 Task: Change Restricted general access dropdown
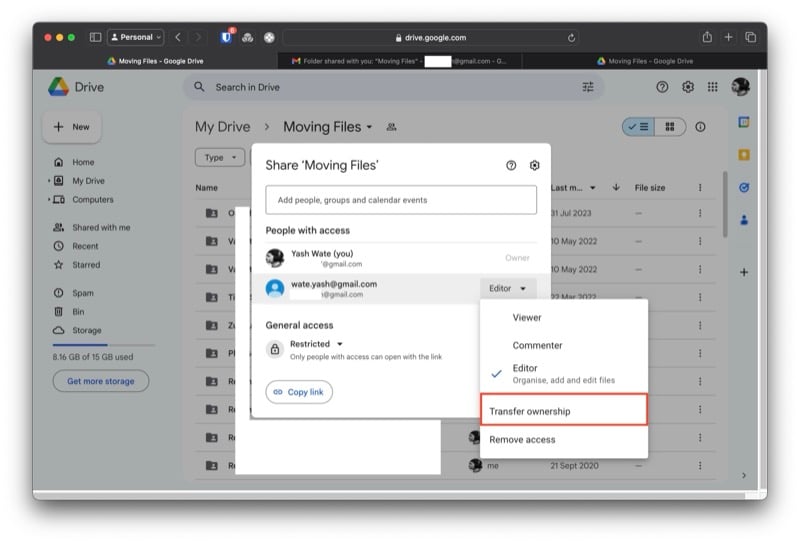[x=316, y=344]
